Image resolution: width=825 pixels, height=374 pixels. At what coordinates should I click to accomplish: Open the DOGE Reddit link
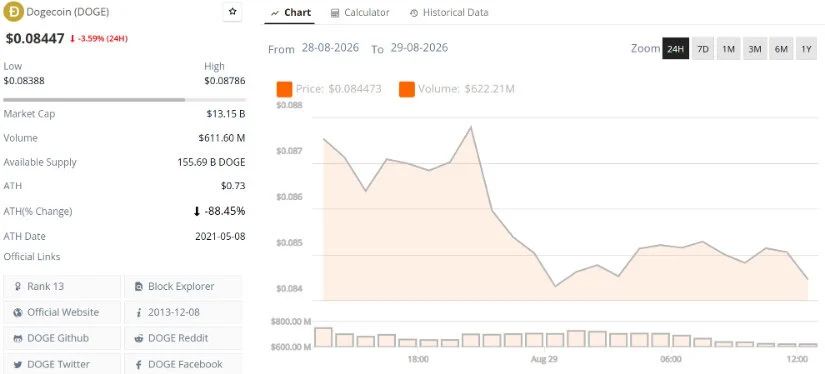point(183,338)
